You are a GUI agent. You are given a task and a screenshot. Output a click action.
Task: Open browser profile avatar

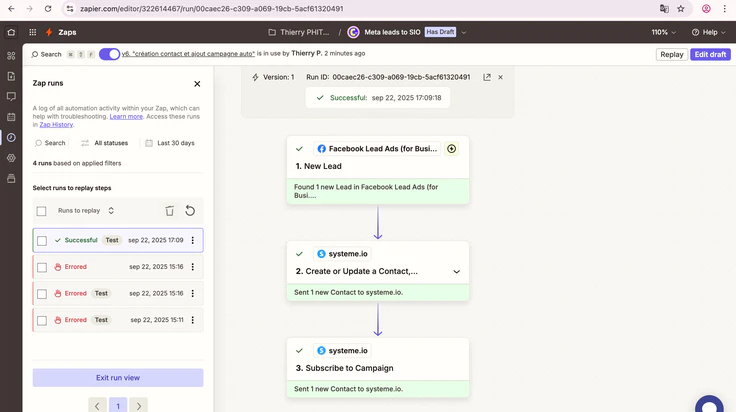click(706, 8)
